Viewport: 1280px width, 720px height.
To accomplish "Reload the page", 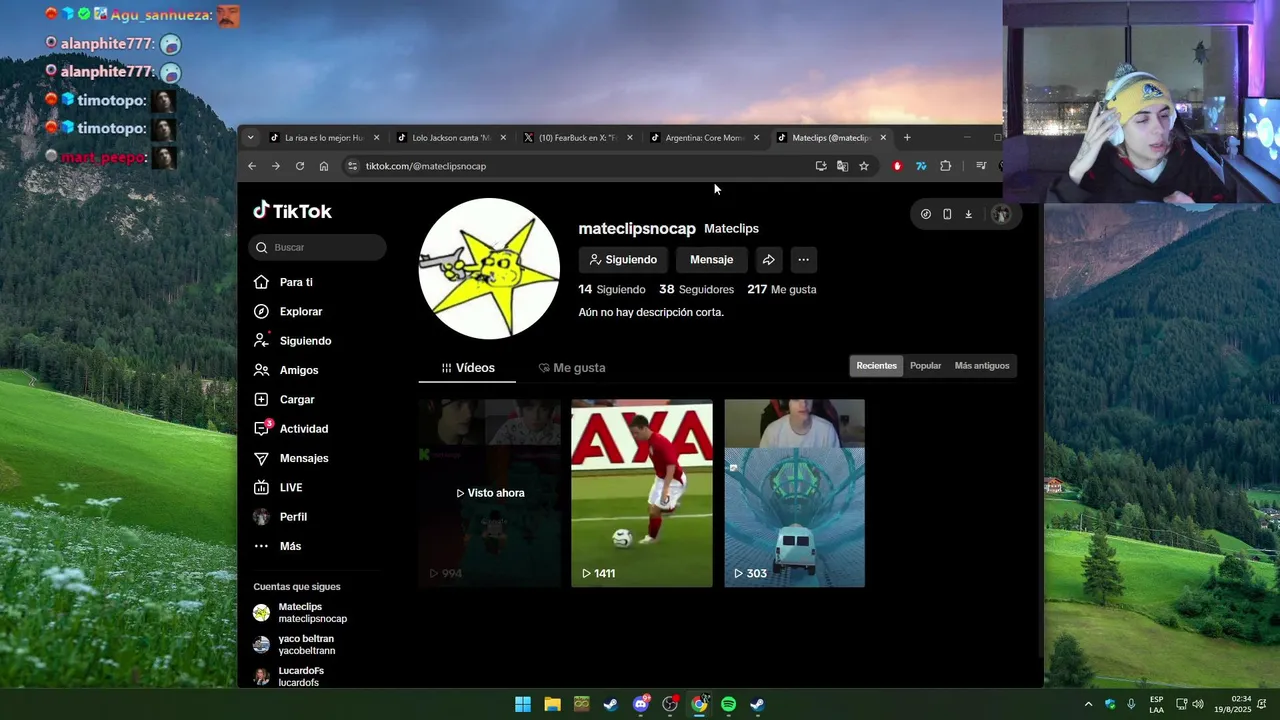I will (300, 166).
